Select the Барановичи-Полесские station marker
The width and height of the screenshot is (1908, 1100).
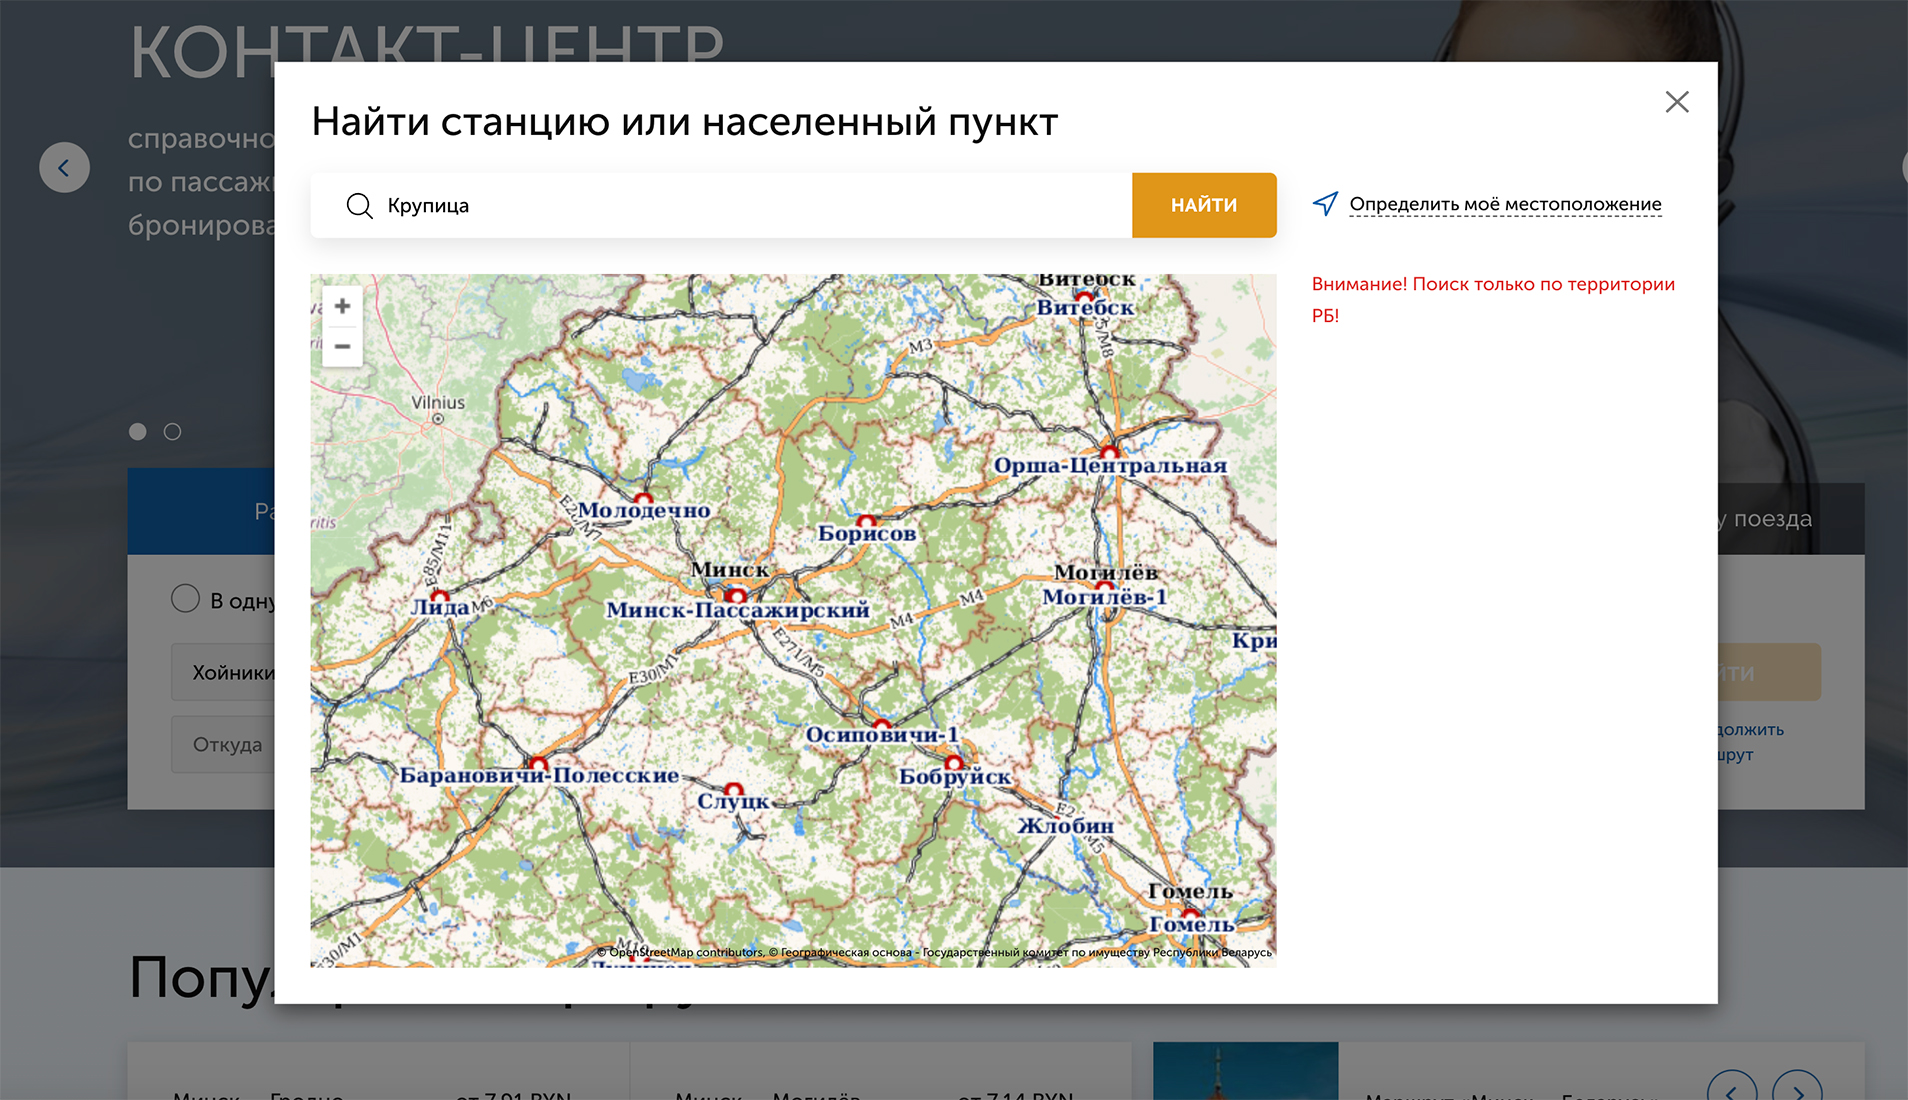(538, 765)
